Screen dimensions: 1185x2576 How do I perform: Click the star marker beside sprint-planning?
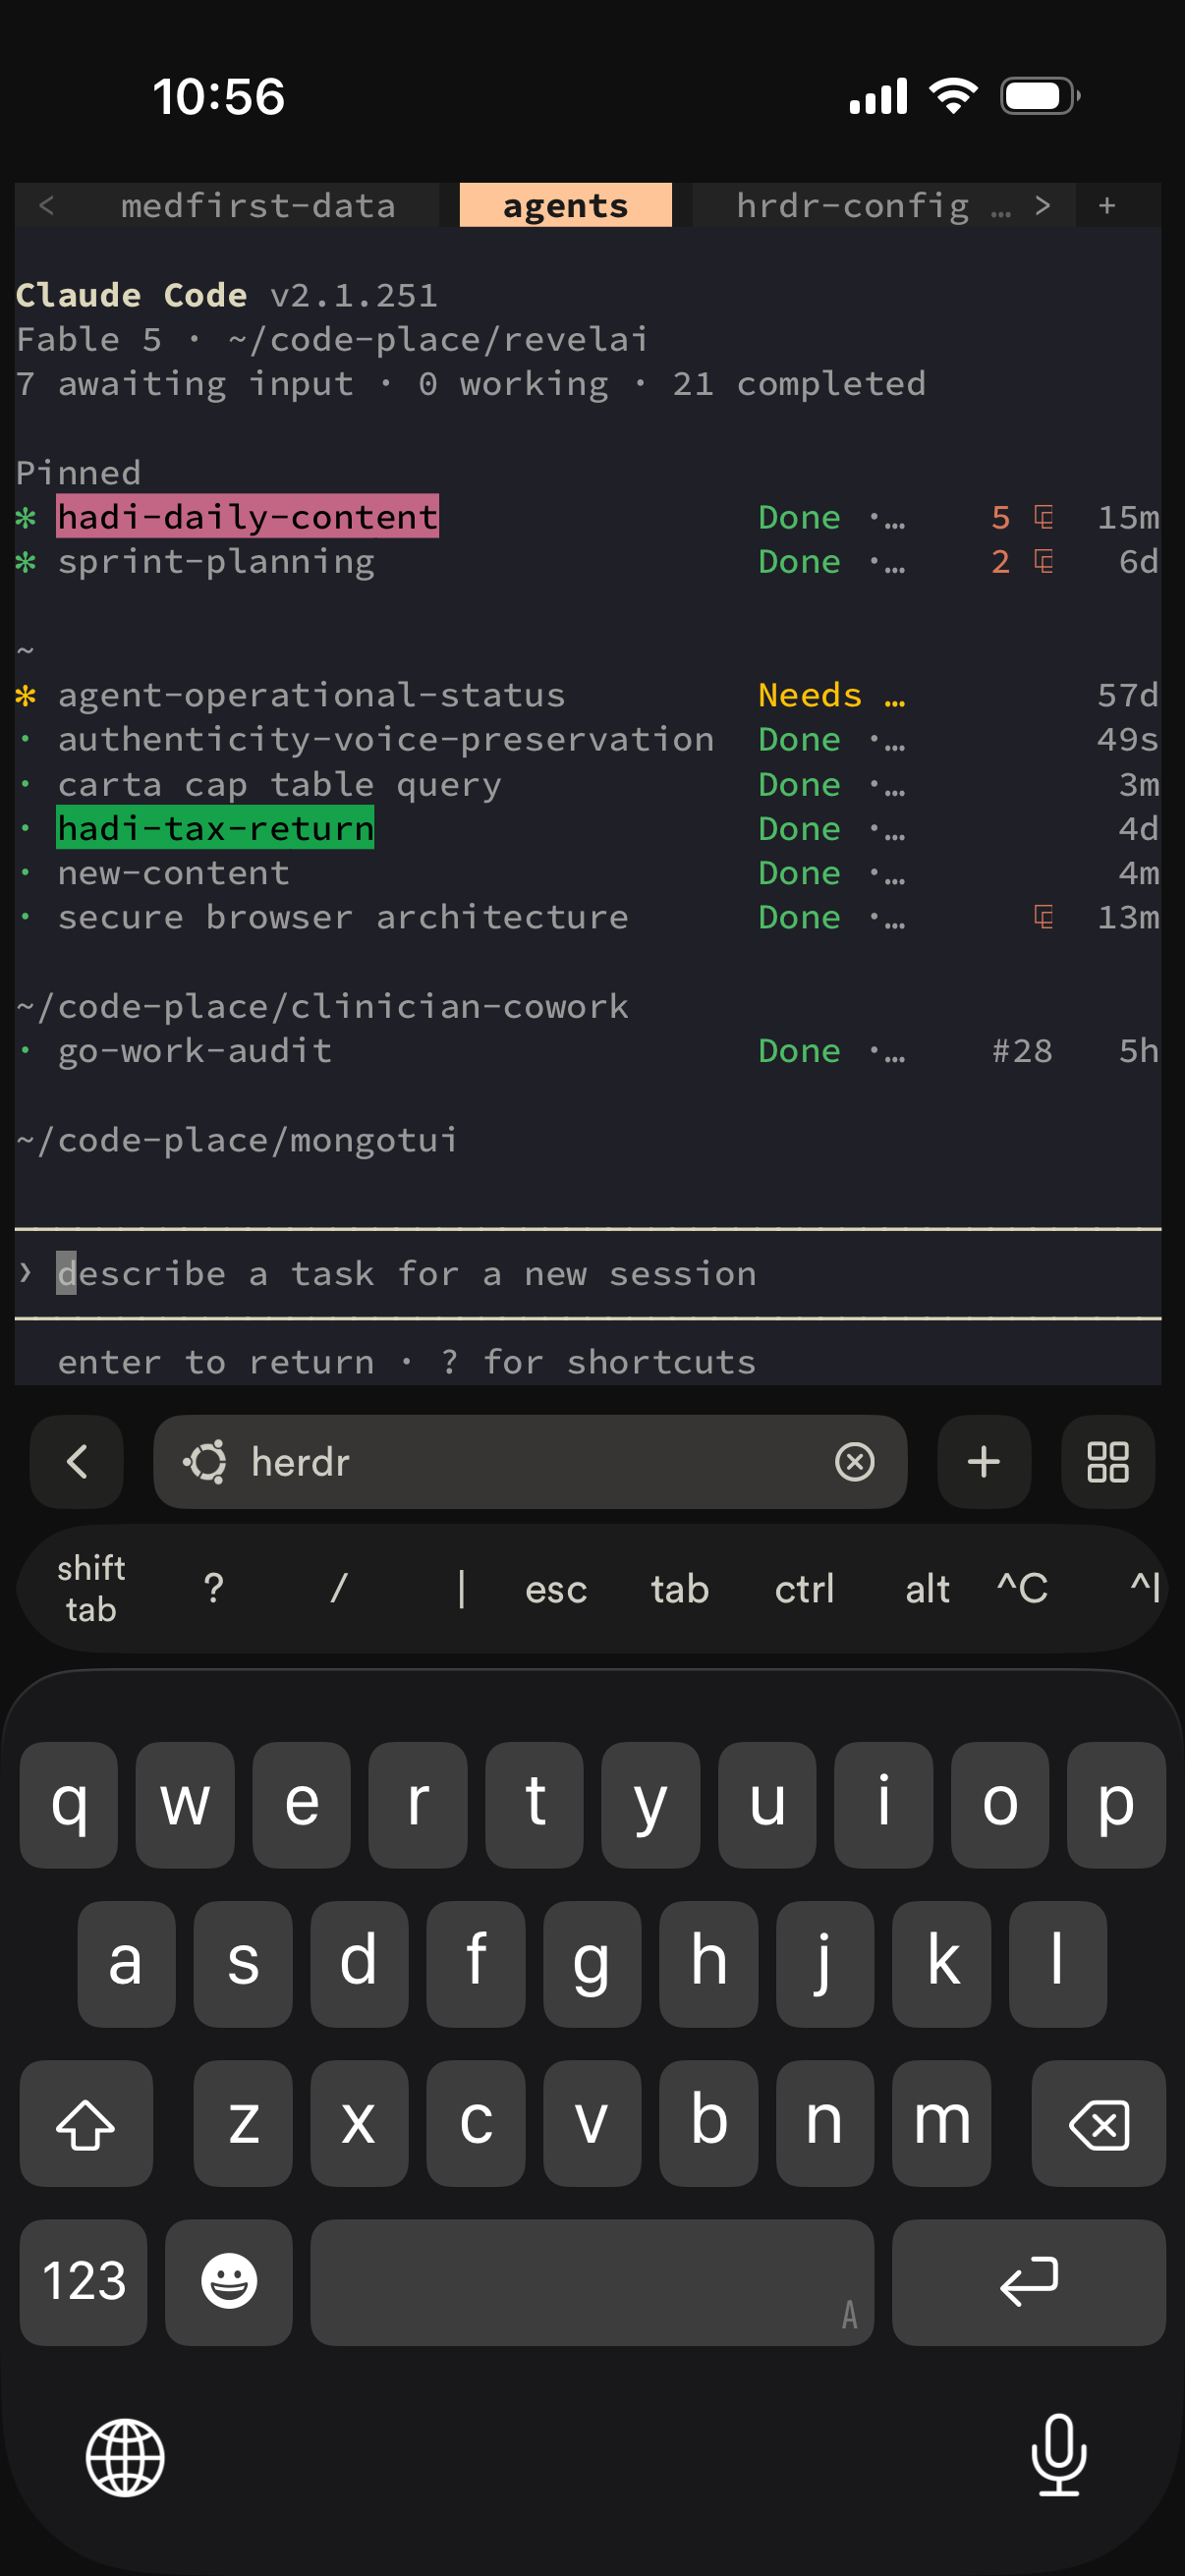26,561
